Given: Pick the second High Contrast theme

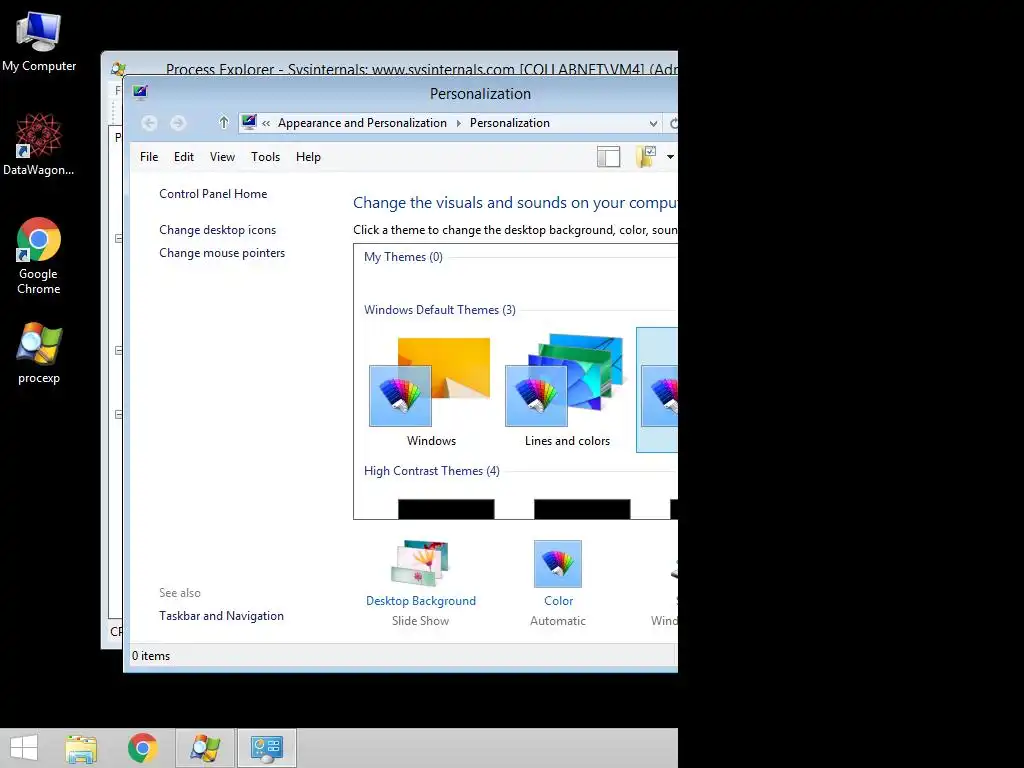Looking at the screenshot, I should click(582, 509).
